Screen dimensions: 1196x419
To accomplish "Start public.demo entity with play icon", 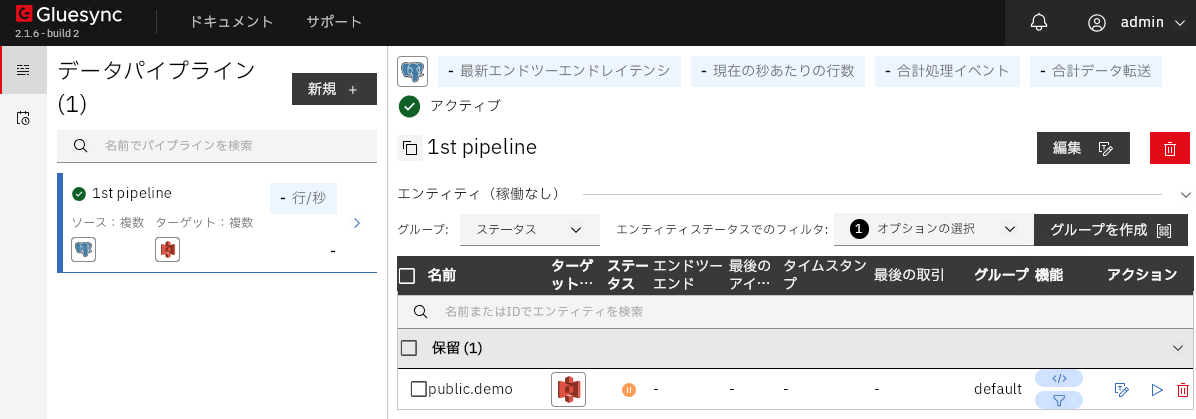I will click(1157, 390).
